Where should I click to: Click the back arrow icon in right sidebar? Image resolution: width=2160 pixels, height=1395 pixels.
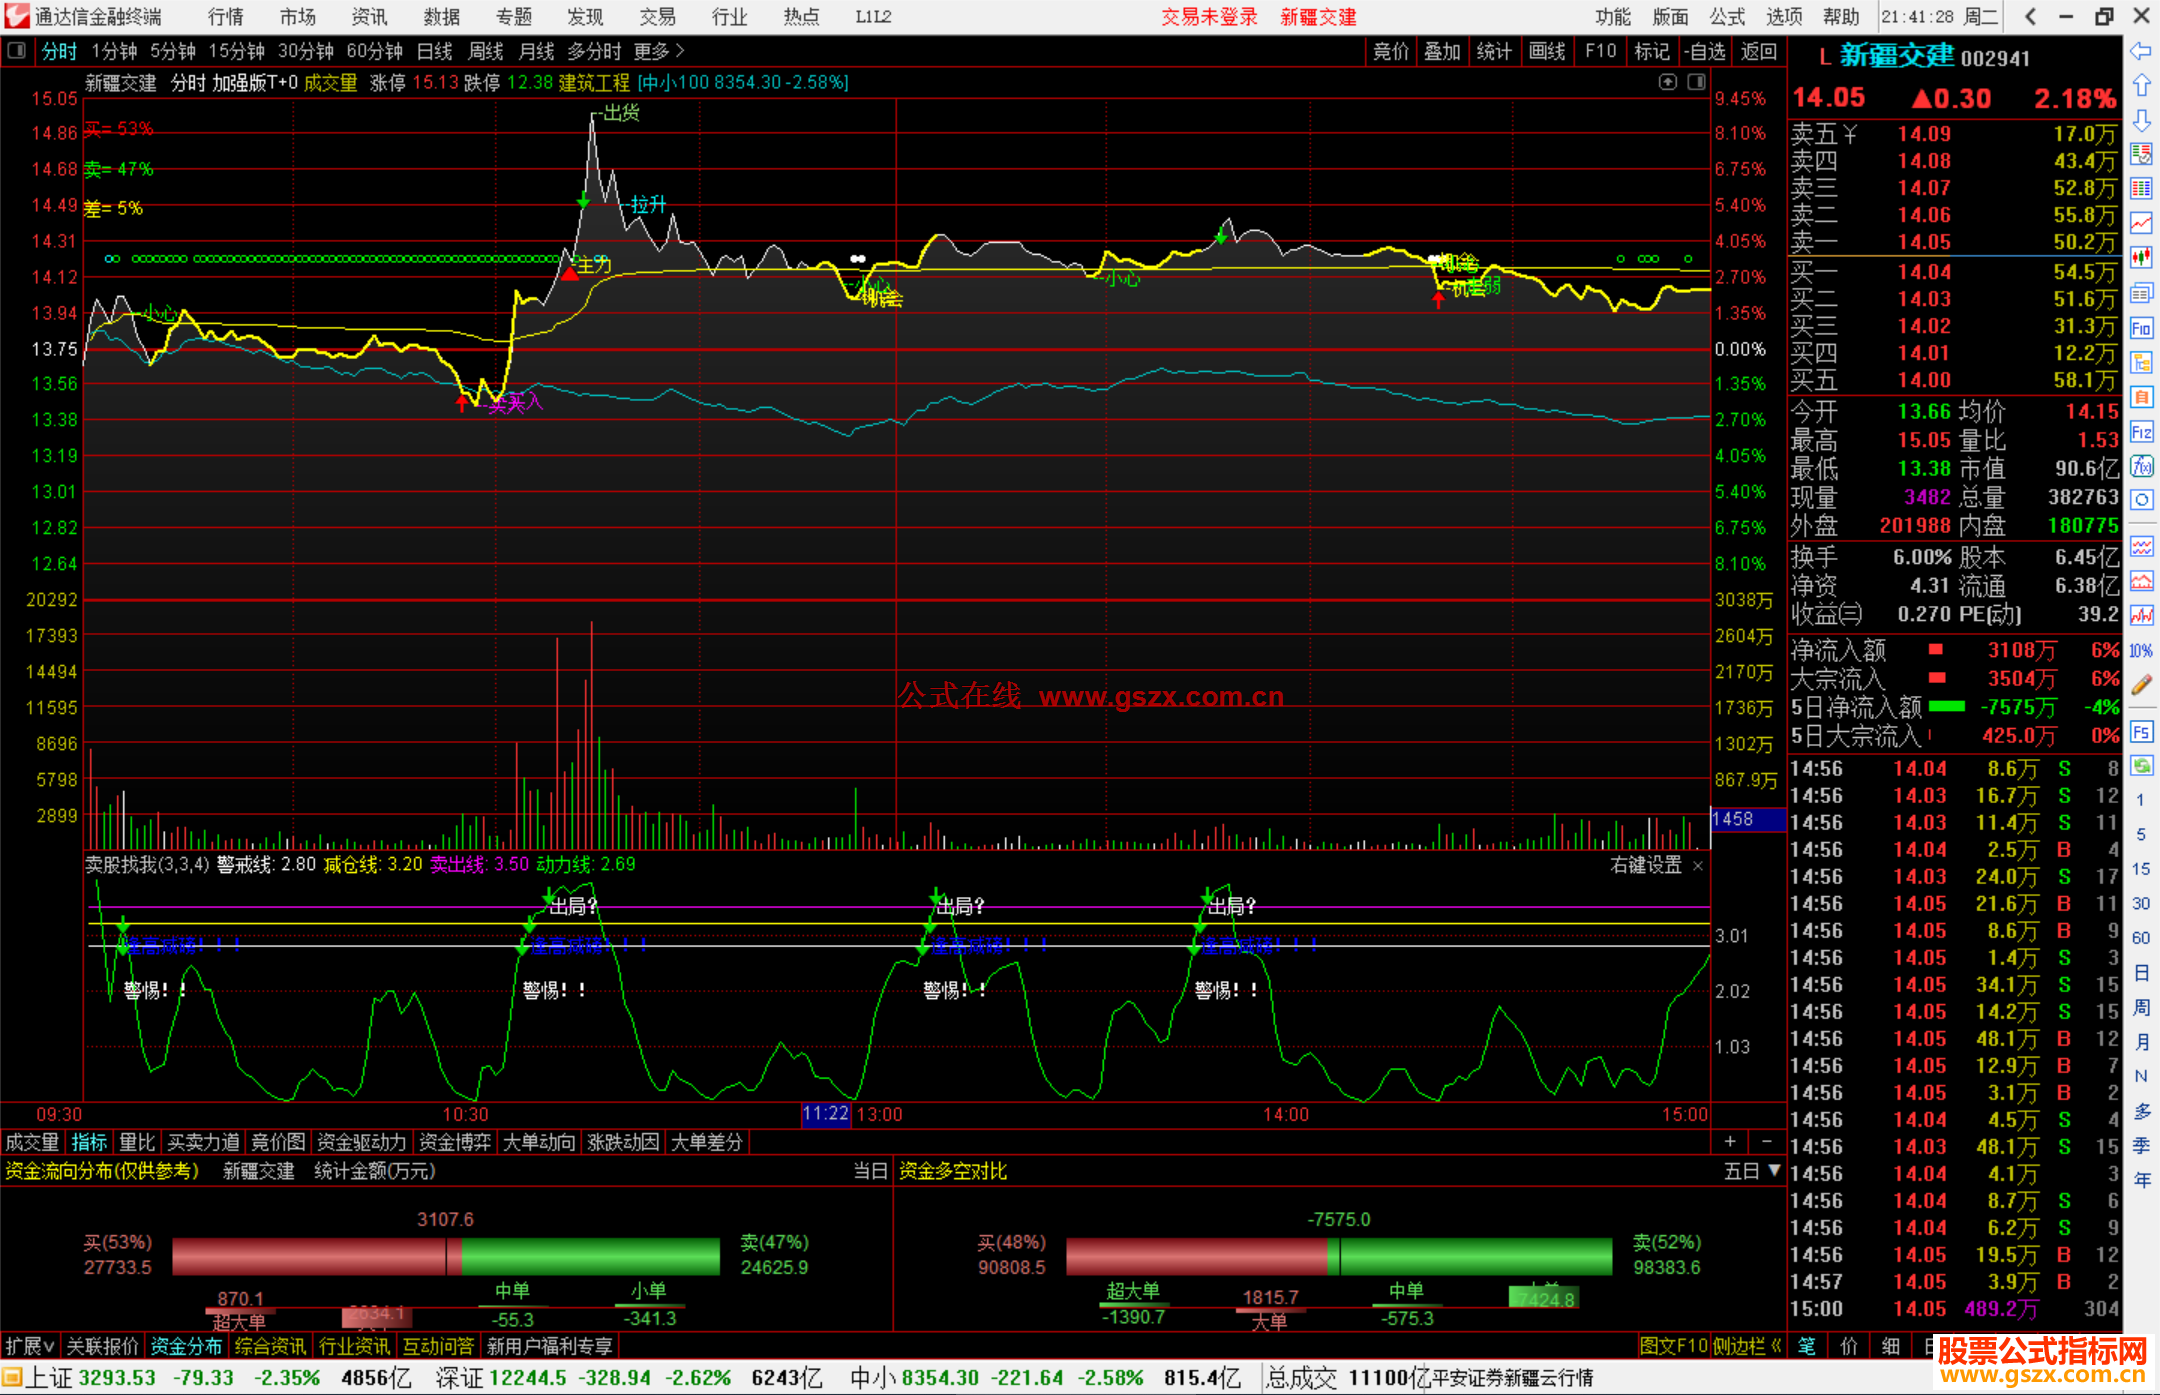click(x=2141, y=50)
